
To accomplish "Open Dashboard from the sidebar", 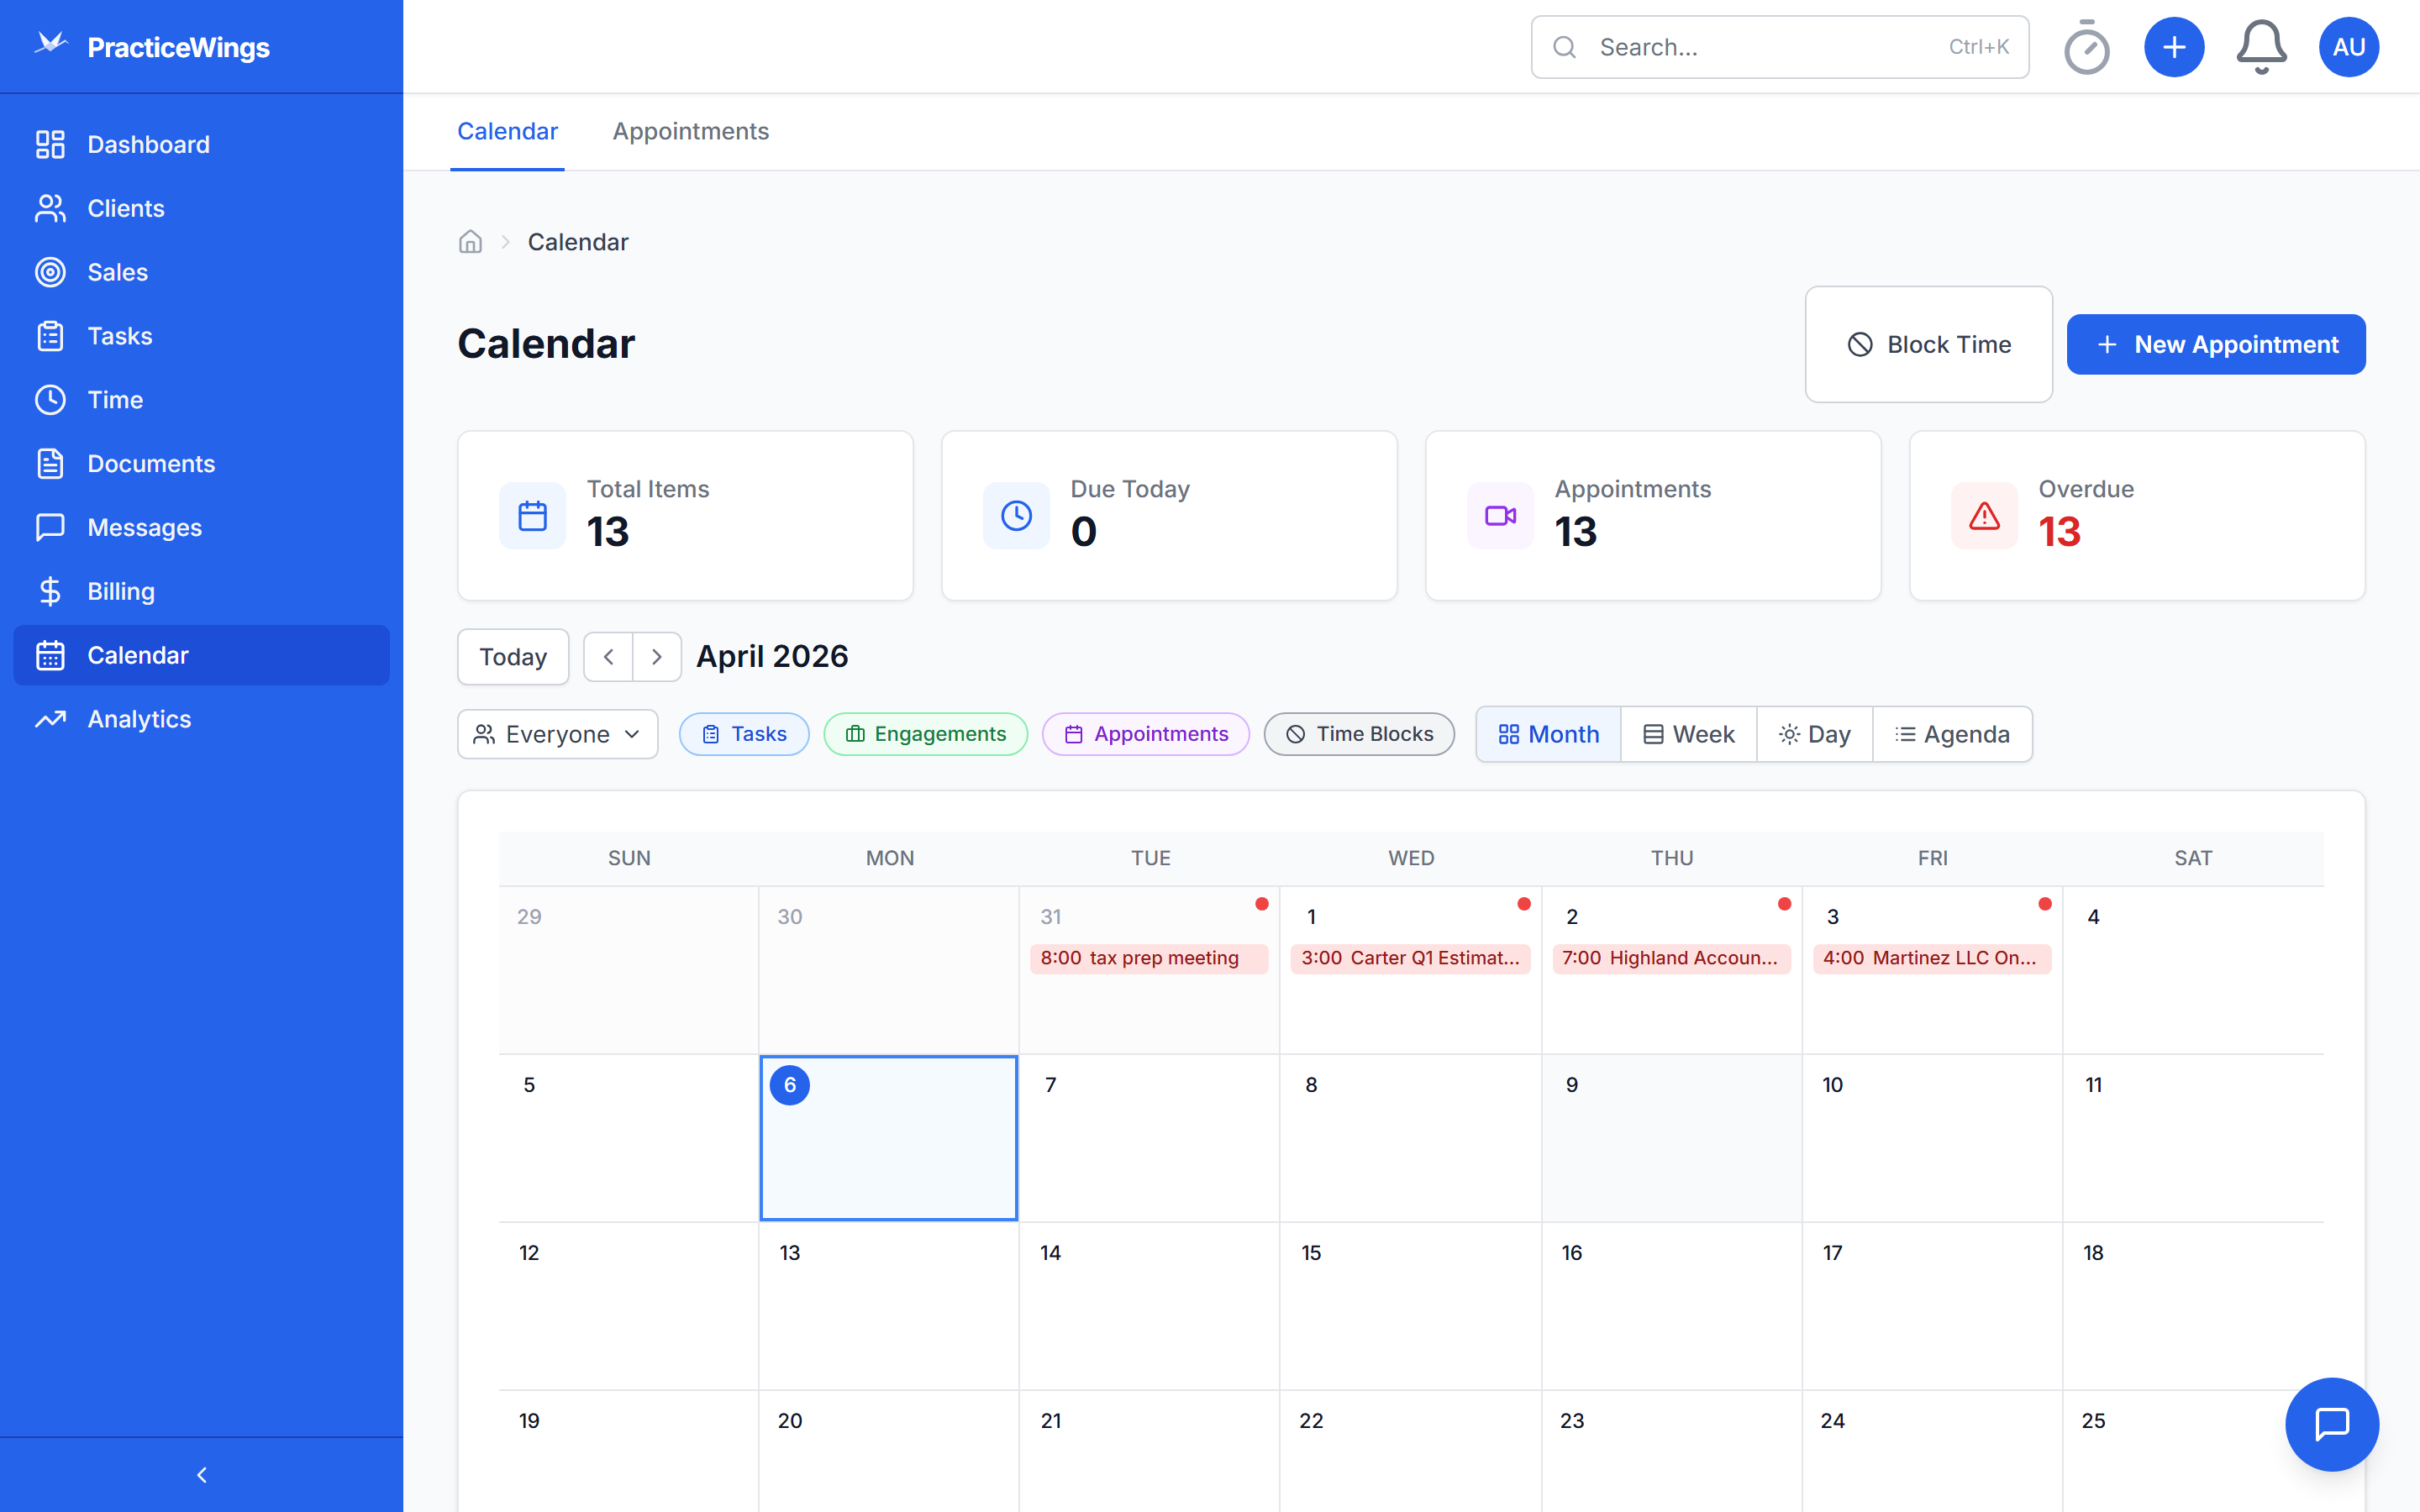I will (201, 144).
